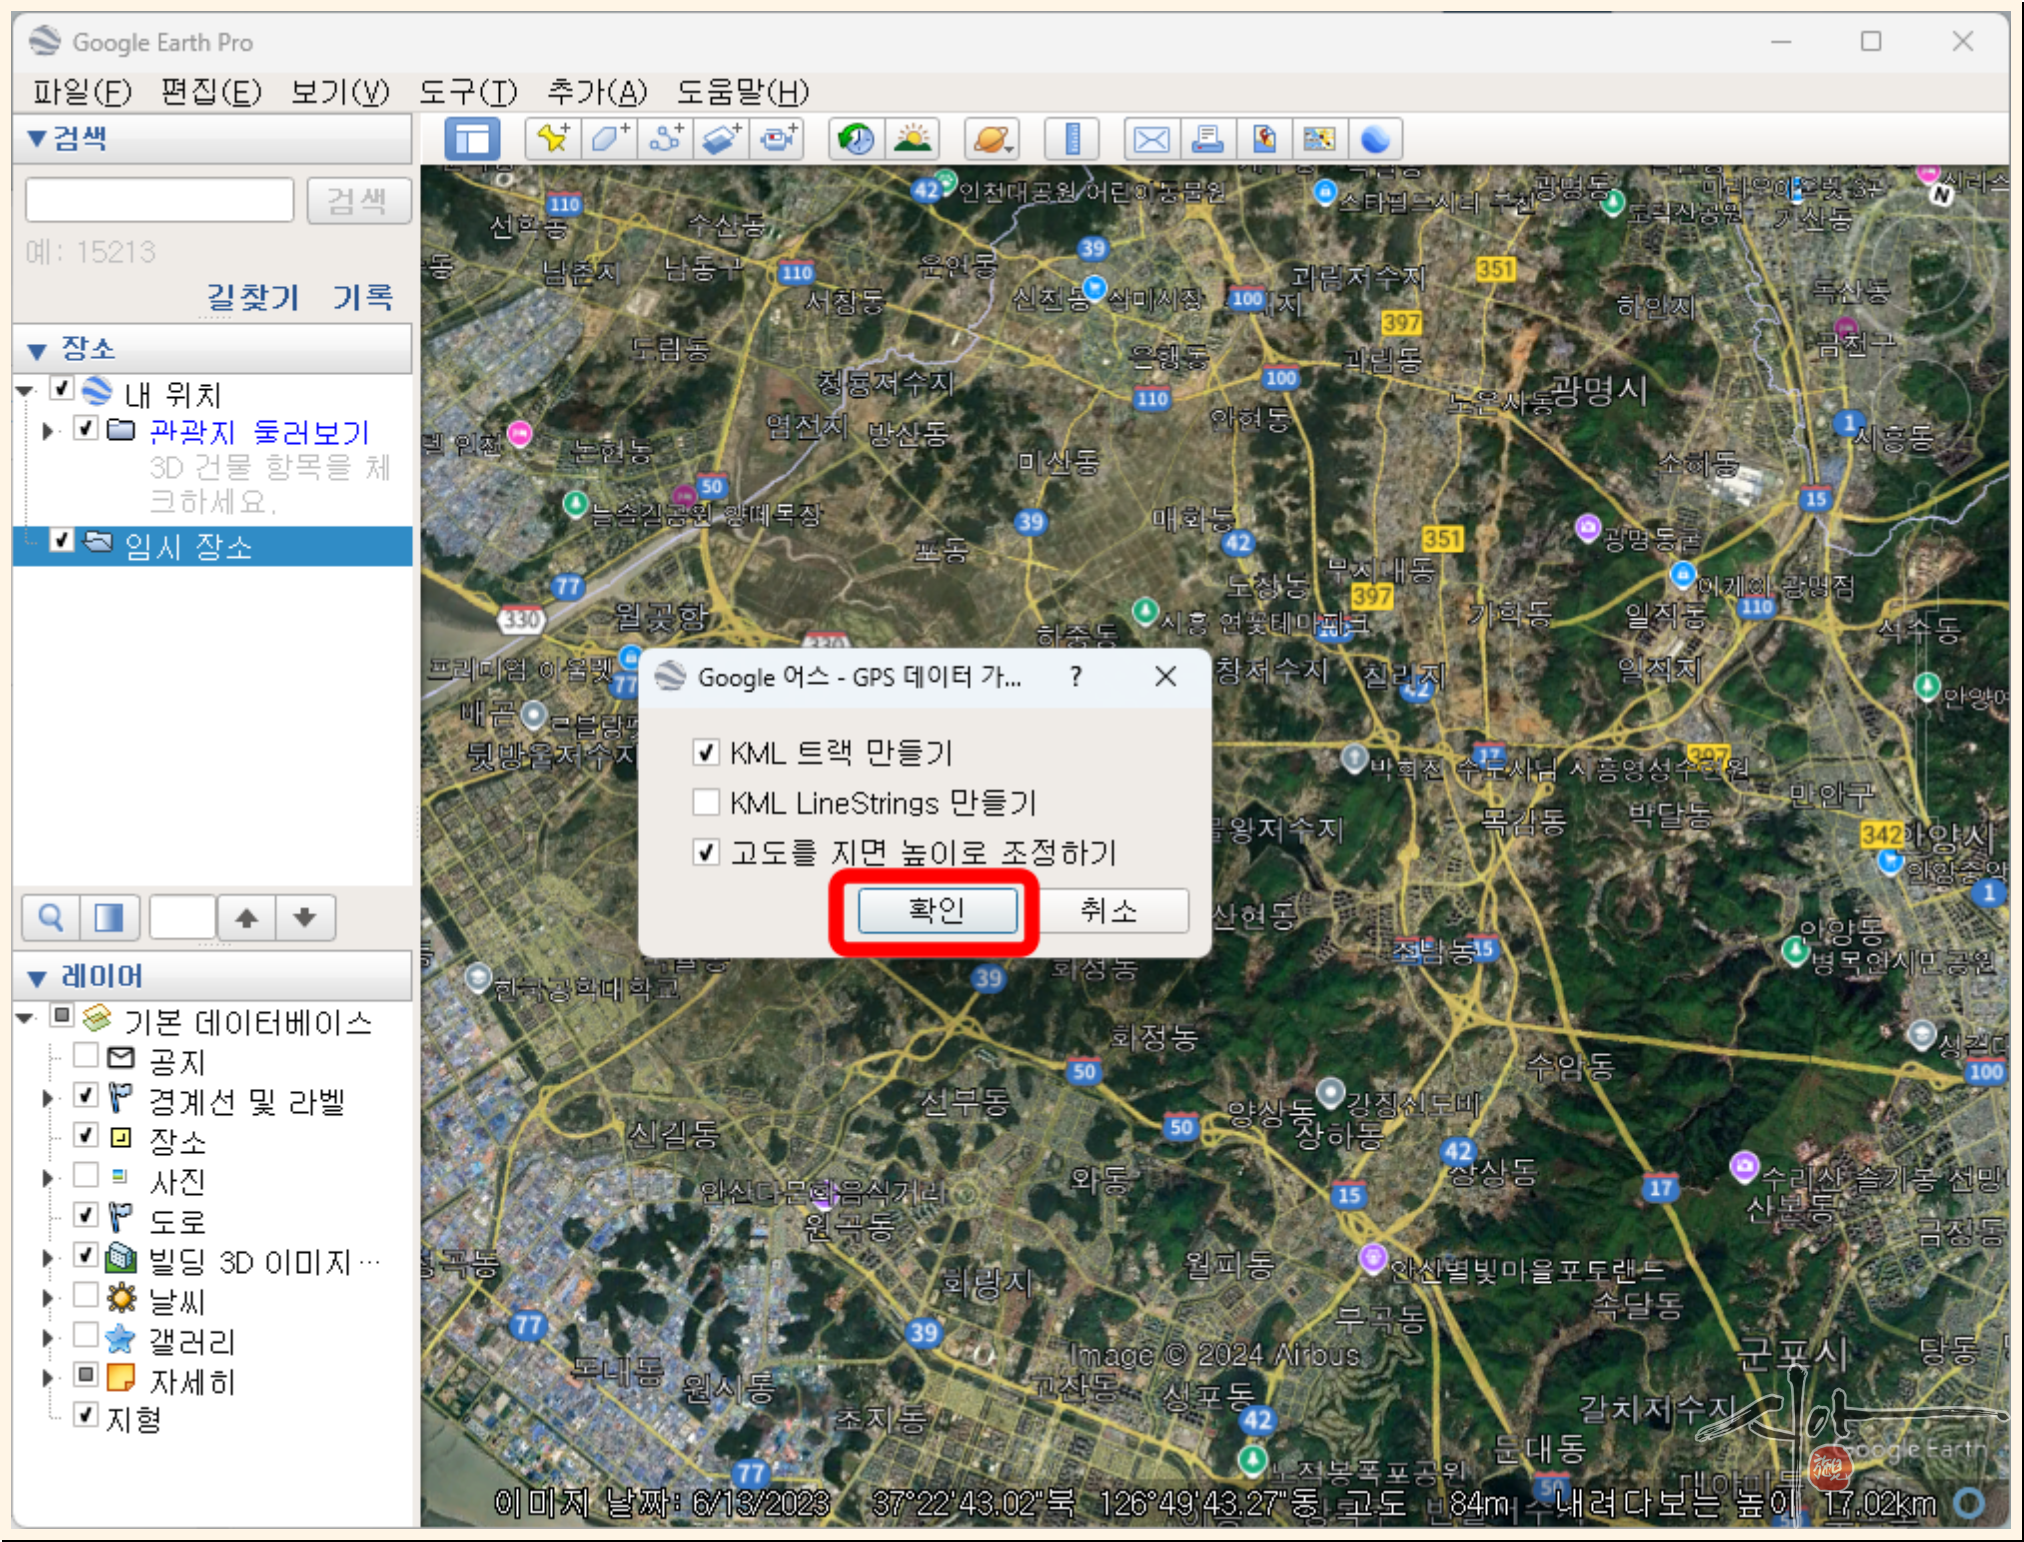Open the 파일(F) menu
This screenshot has height=1542, width=2024.
(82, 92)
